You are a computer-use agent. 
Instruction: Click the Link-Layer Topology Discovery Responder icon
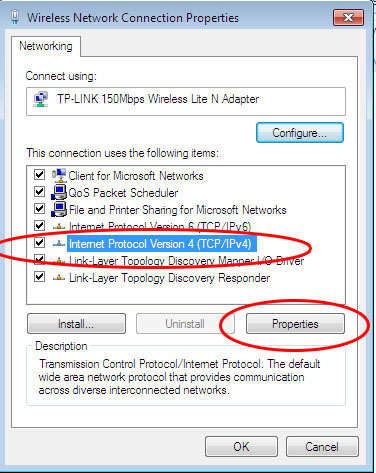pyautogui.click(x=59, y=278)
